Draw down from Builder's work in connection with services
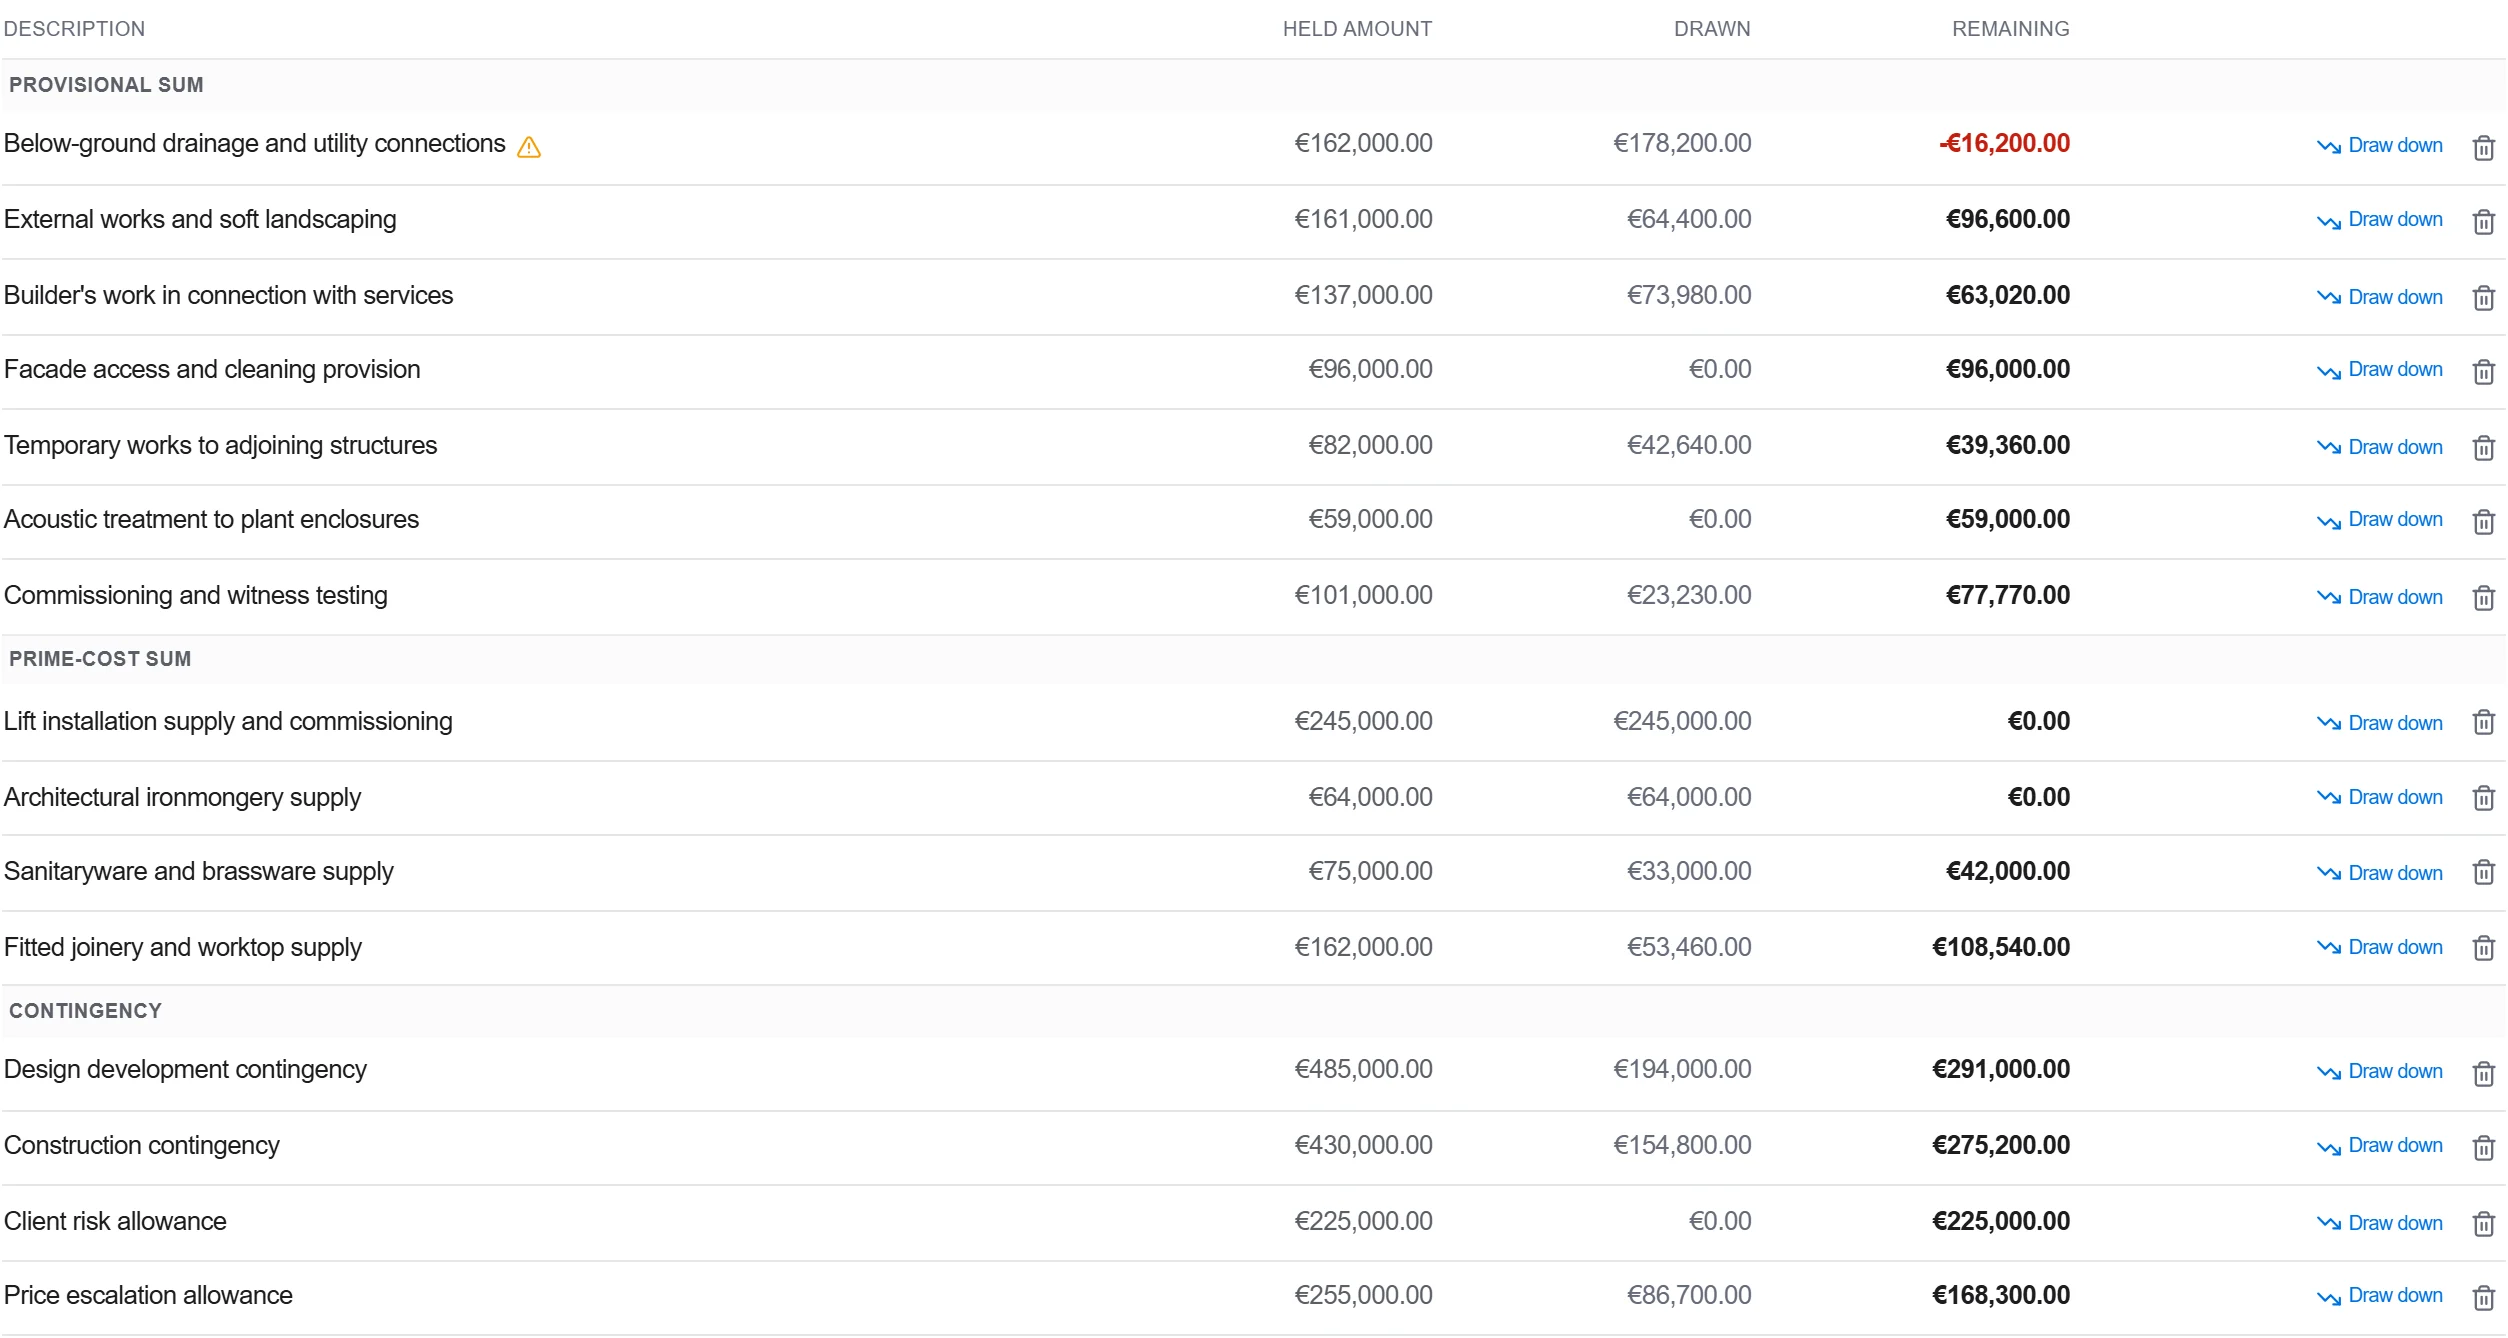 (x=2379, y=297)
